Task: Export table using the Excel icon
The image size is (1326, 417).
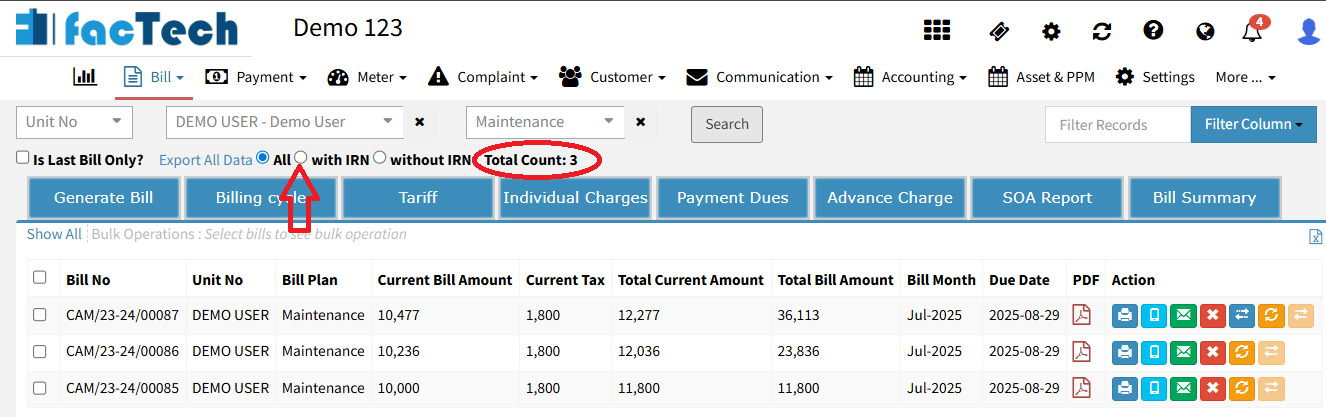Action: click(x=1316, y=236)
